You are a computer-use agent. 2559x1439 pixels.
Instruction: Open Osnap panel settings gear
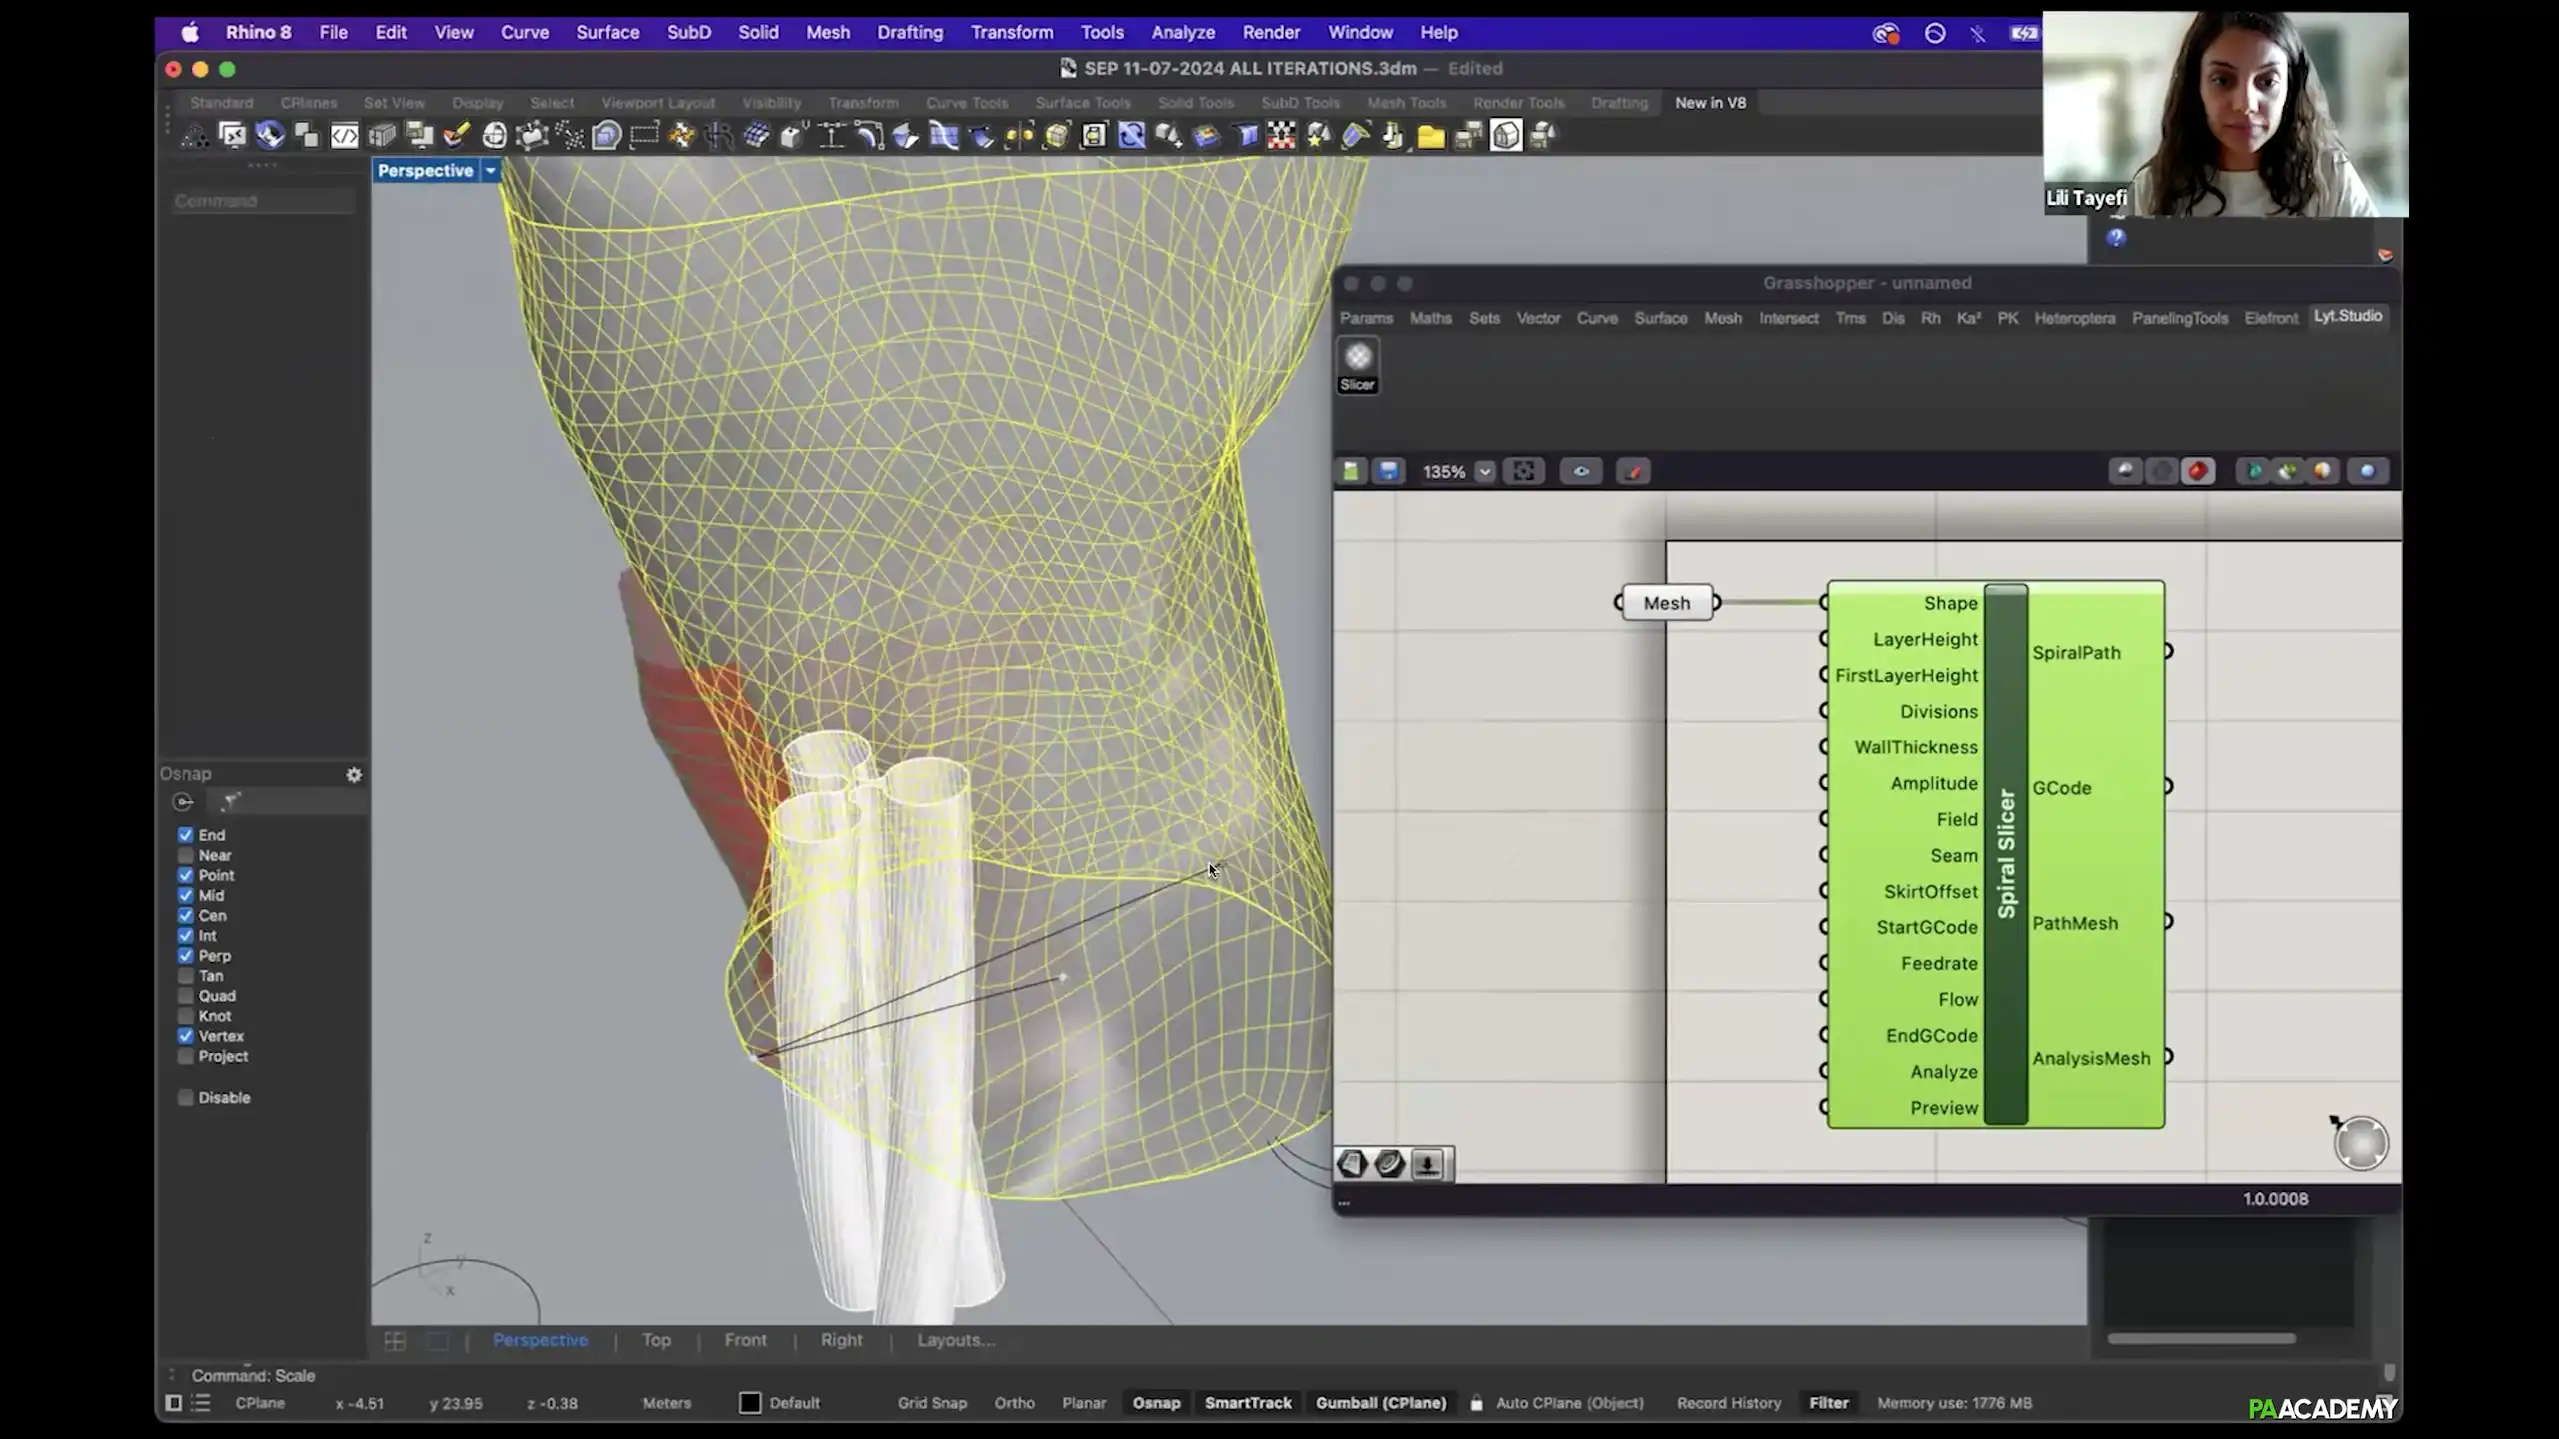(353, 774)
